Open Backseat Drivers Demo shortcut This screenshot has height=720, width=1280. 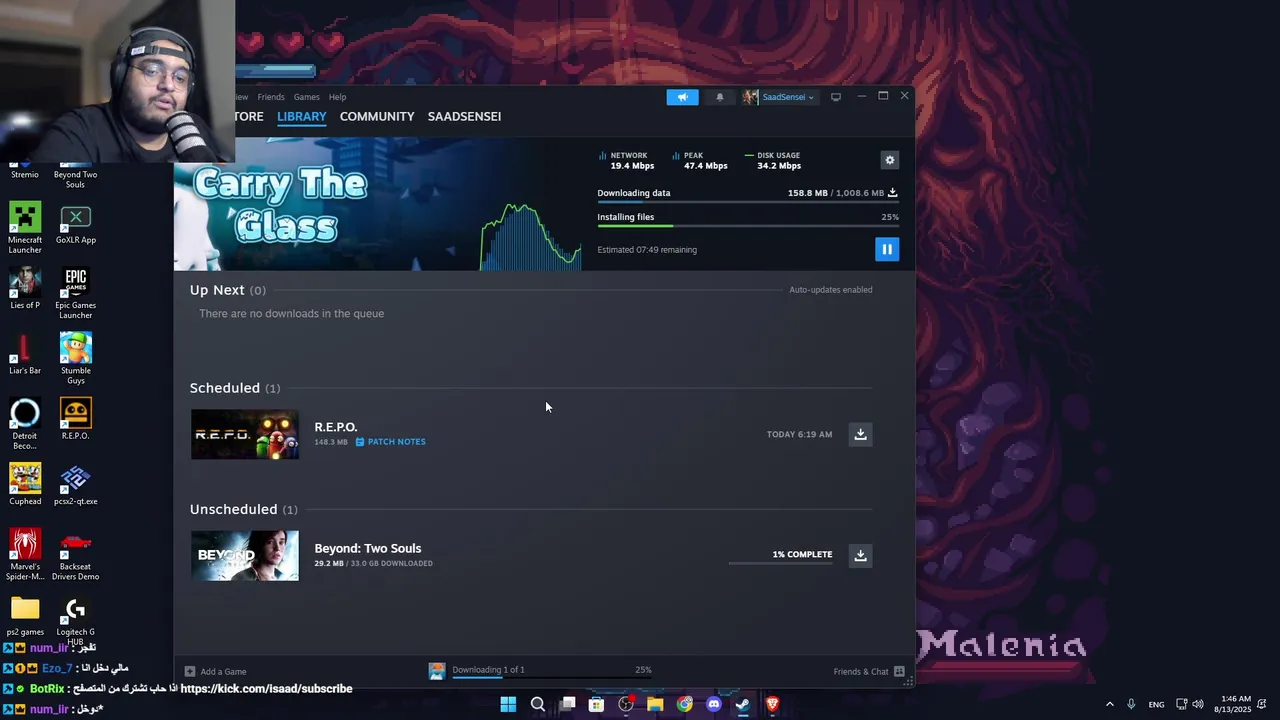(x=75, y=554)
